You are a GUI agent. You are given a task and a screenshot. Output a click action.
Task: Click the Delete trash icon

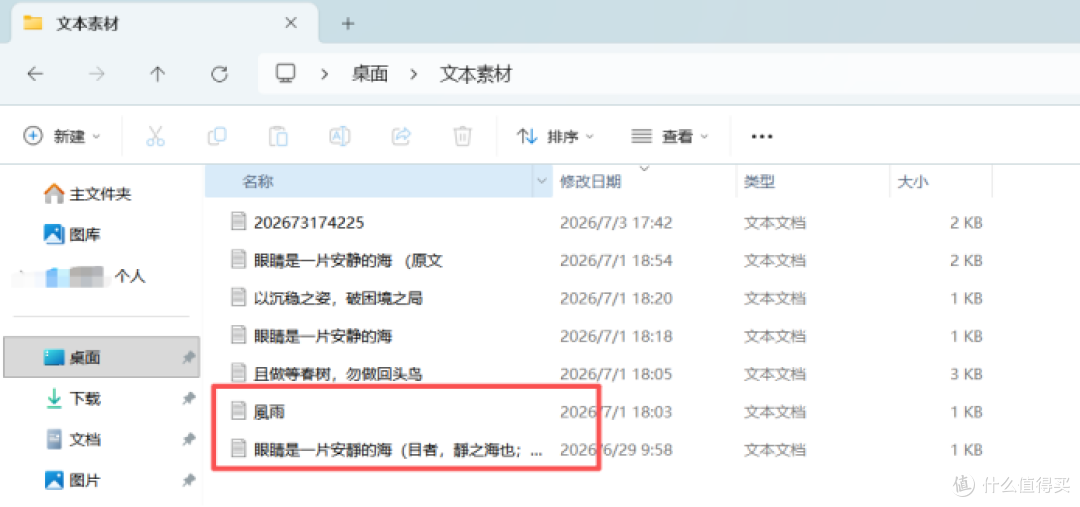tap(462, 136)
